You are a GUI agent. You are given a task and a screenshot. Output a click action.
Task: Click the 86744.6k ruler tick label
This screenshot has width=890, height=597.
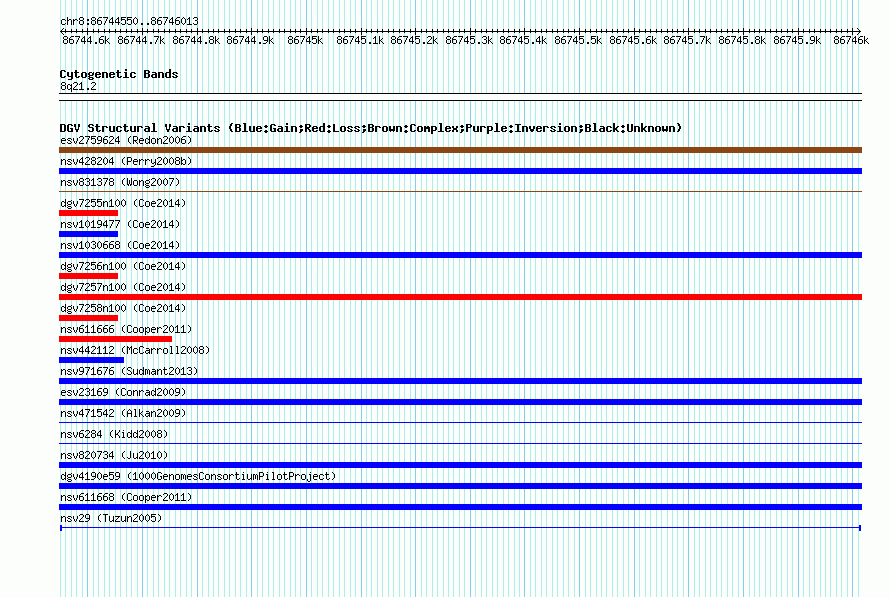click(x=86, y=40)
